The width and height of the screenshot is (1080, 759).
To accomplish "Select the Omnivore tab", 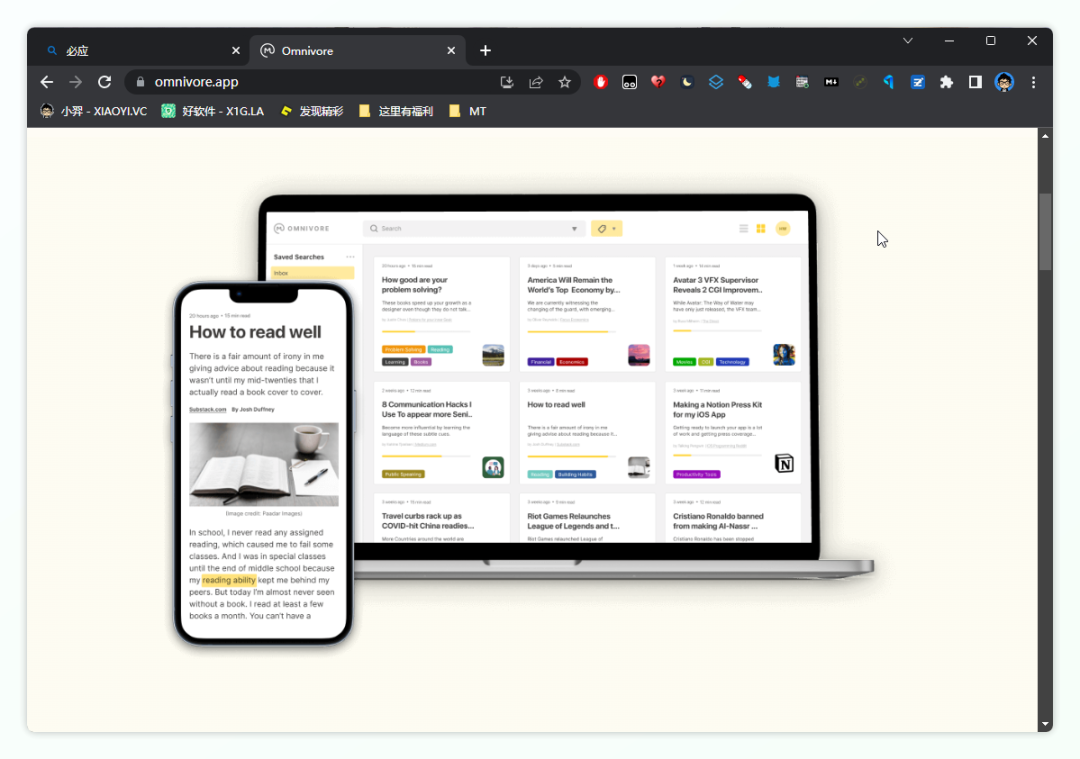I will pos(357,51).
